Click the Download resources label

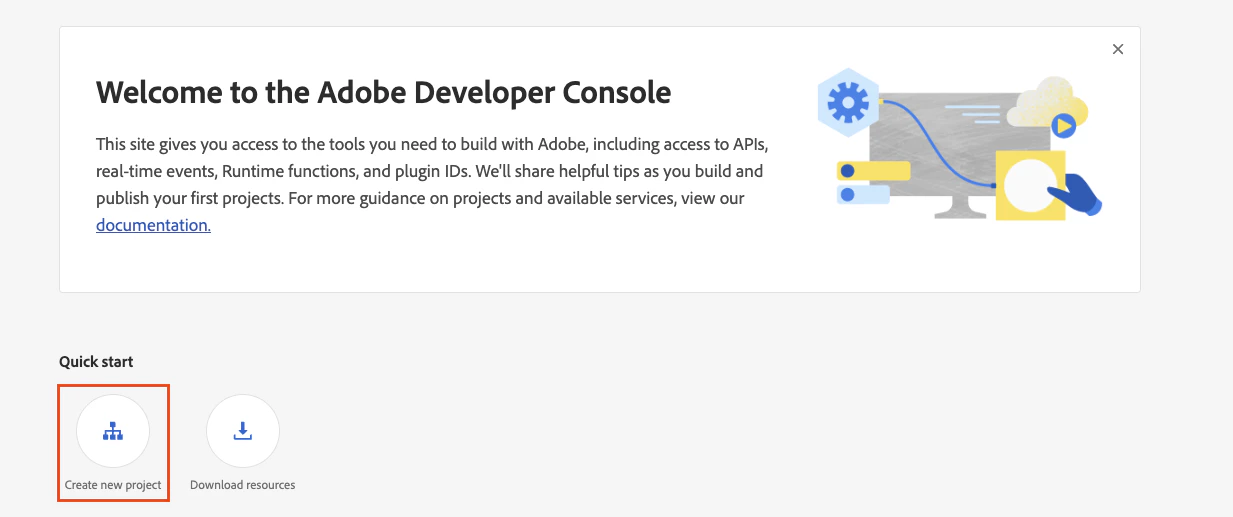click(x=243, y=485)
